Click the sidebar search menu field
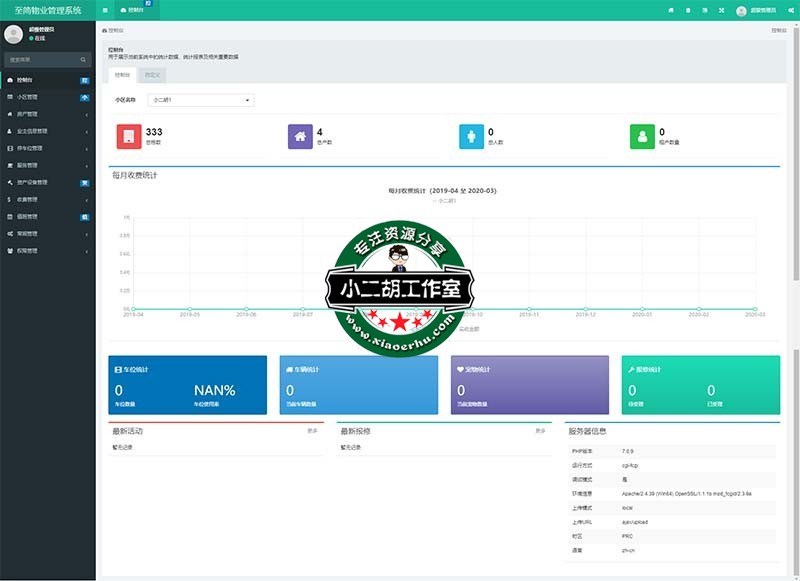Image resolution: width=800 pixels, height=581 pixels. [47, 60]
